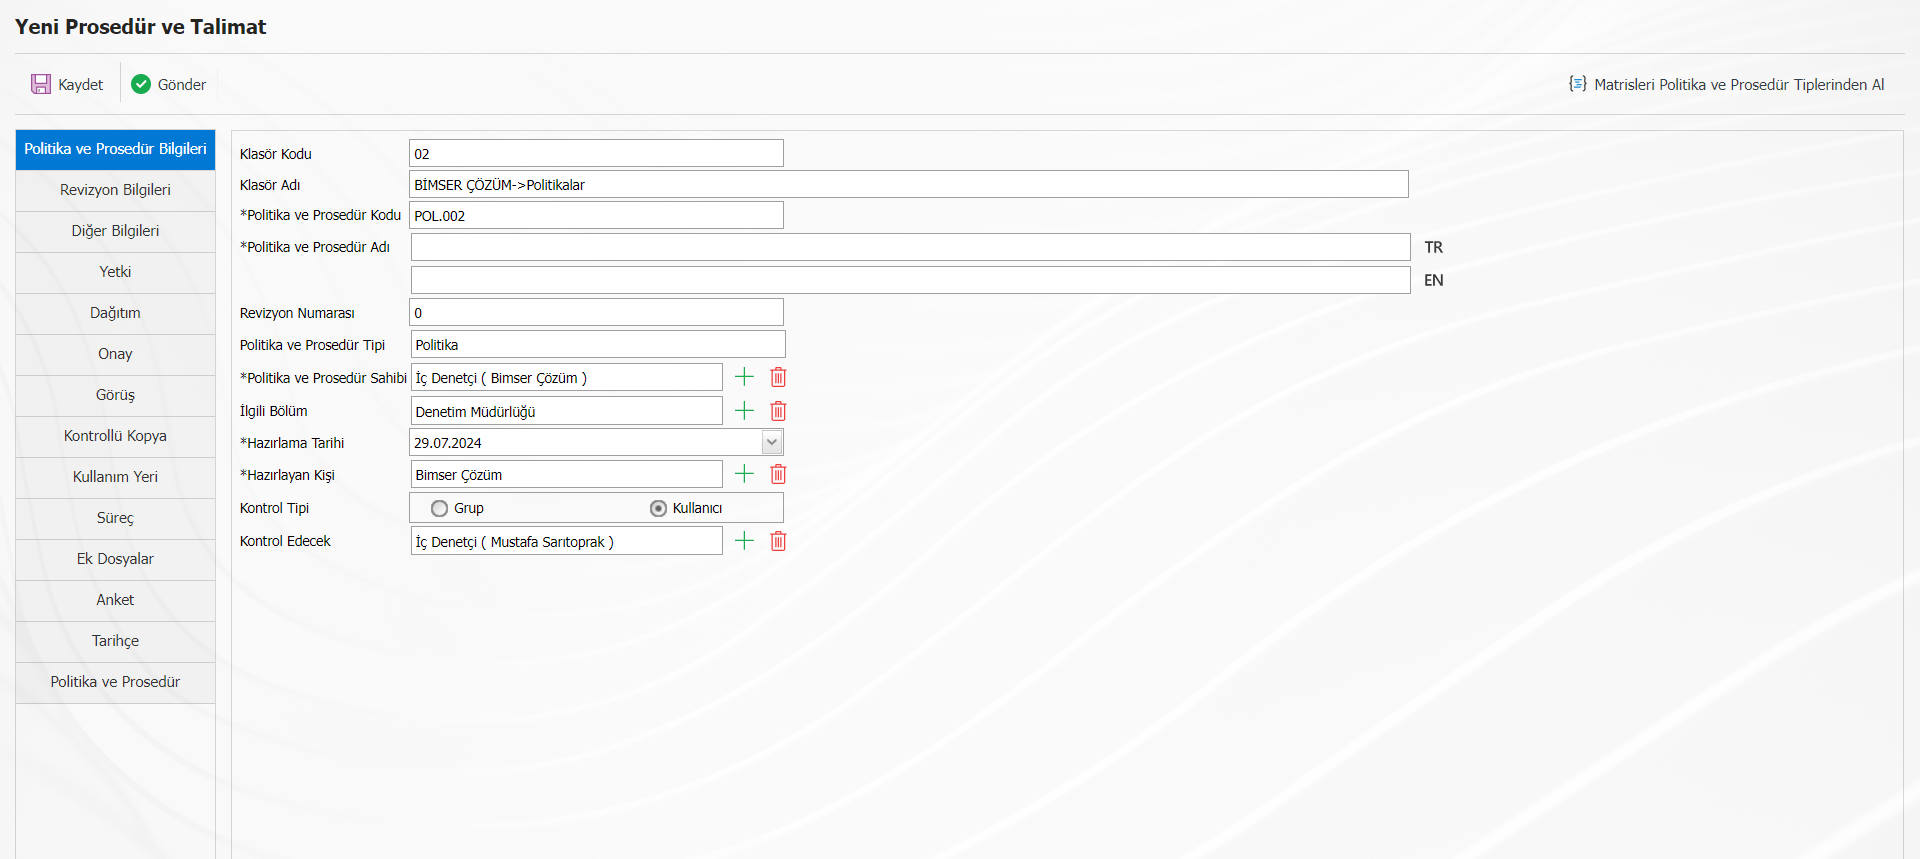
Task: Add an İlgili Bölüm with plus icon
Action: (x=744, y=411)
